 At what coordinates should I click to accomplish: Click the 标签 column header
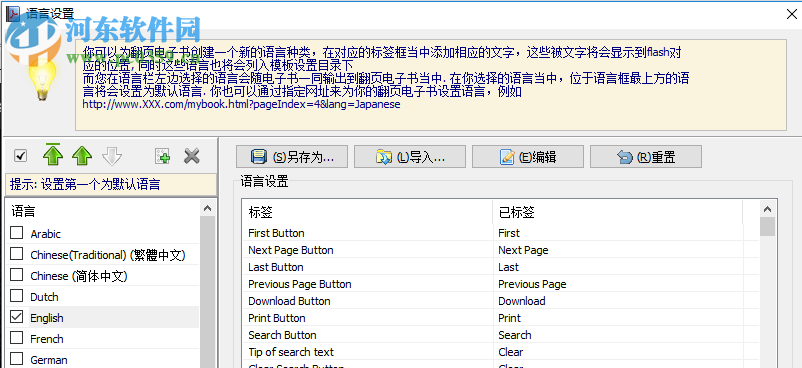coord(368,212)
